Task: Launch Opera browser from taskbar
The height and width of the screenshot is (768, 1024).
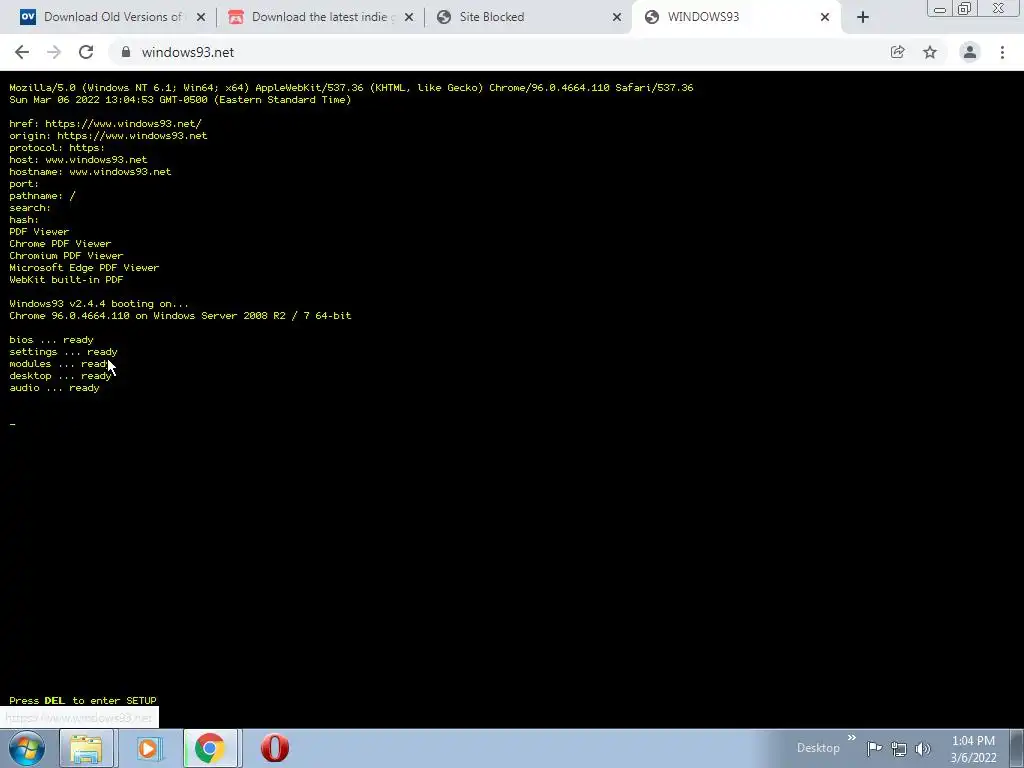Action: coord(275,748)
